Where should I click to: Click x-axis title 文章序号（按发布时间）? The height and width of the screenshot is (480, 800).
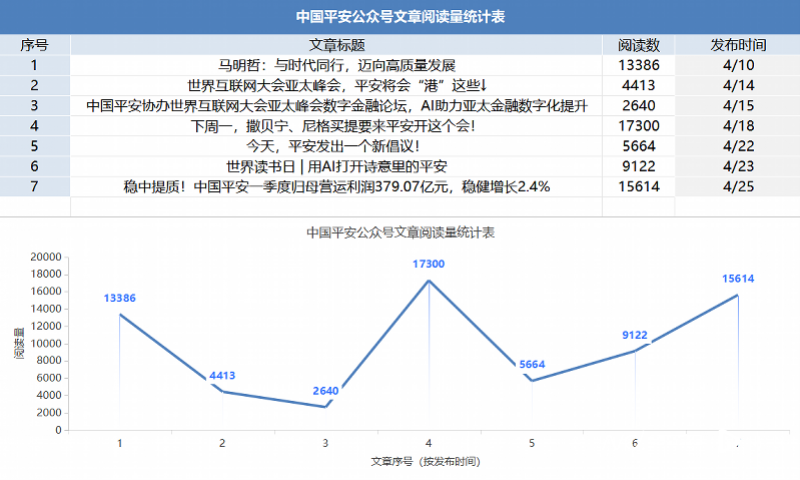[425, 462]
